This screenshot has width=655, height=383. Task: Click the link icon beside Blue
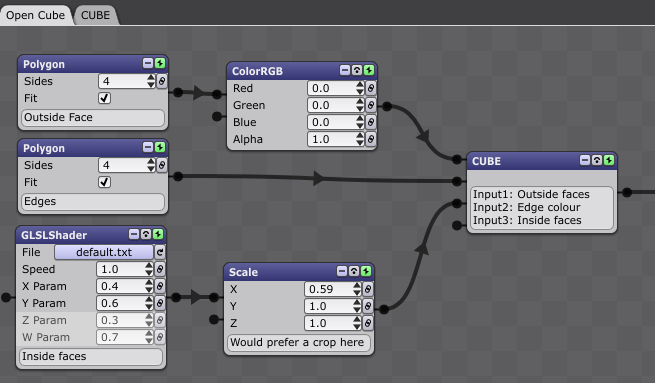pyautogui.click(x=371, y=122)
